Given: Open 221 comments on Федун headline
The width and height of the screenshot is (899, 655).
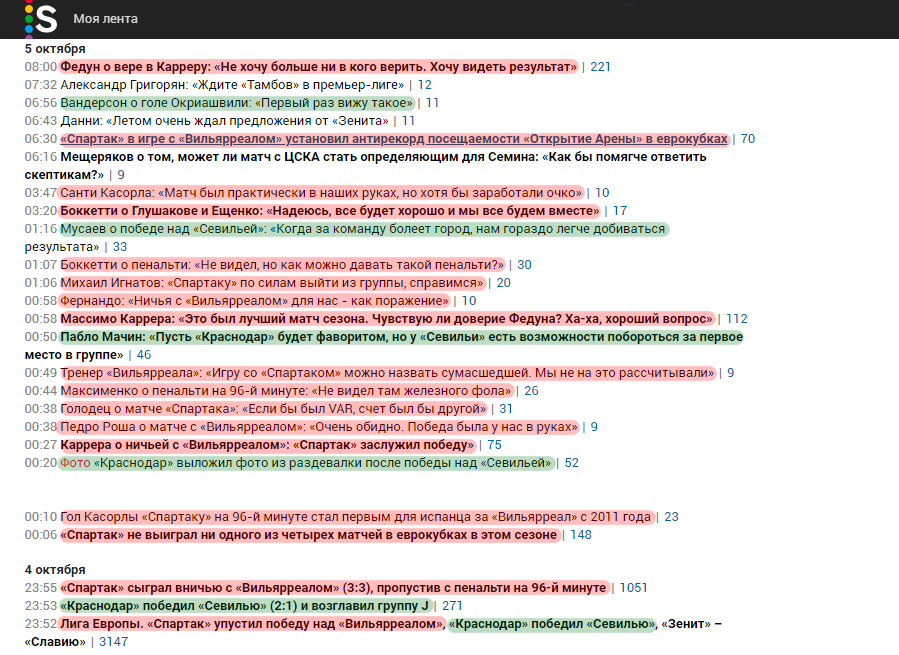Looking at the screenshot, I should pyautogui.click(x=600, y=67).
